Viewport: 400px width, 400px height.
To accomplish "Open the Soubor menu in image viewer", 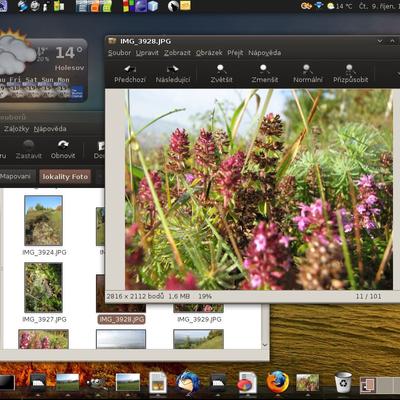I will [119, 53].
